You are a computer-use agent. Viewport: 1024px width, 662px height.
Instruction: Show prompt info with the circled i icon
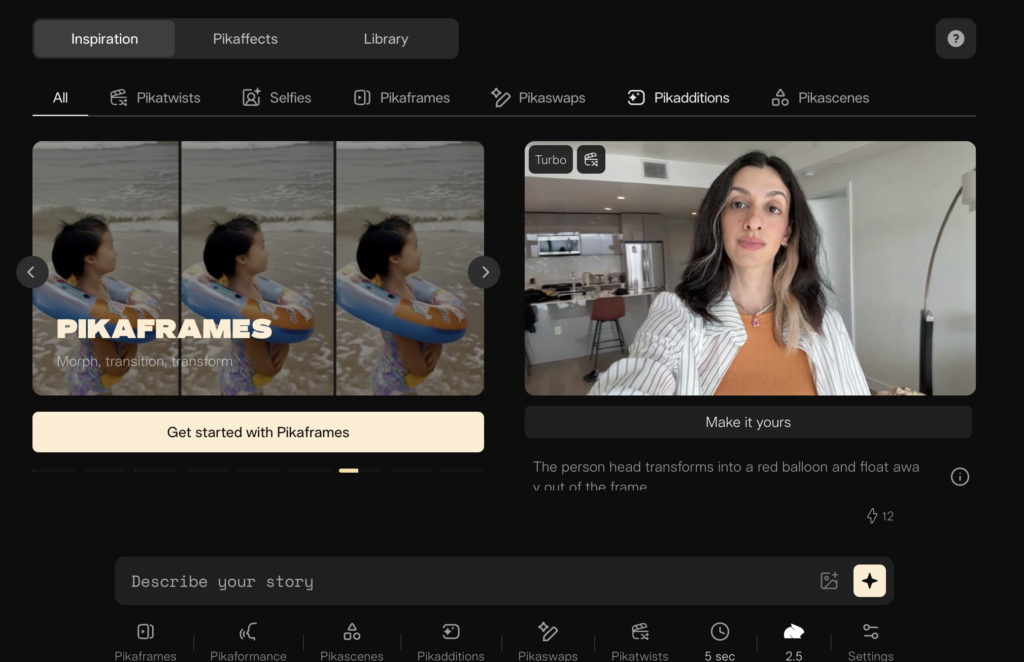tap(959, 477)
